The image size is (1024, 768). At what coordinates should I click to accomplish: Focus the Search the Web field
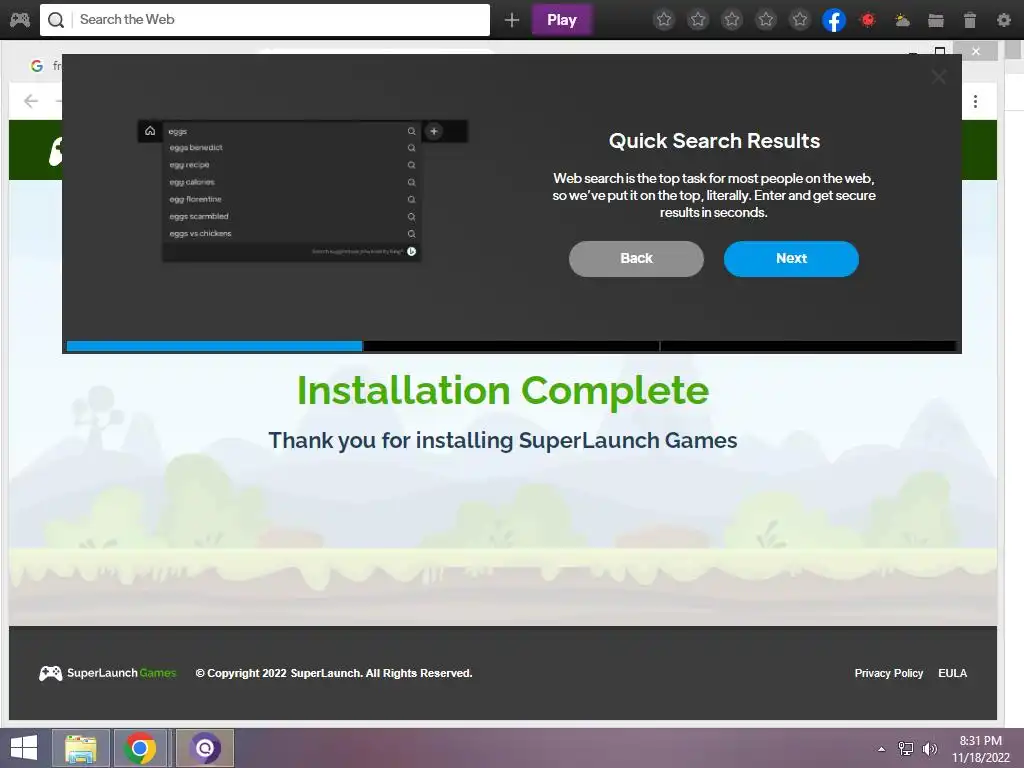tap(265, 20)
